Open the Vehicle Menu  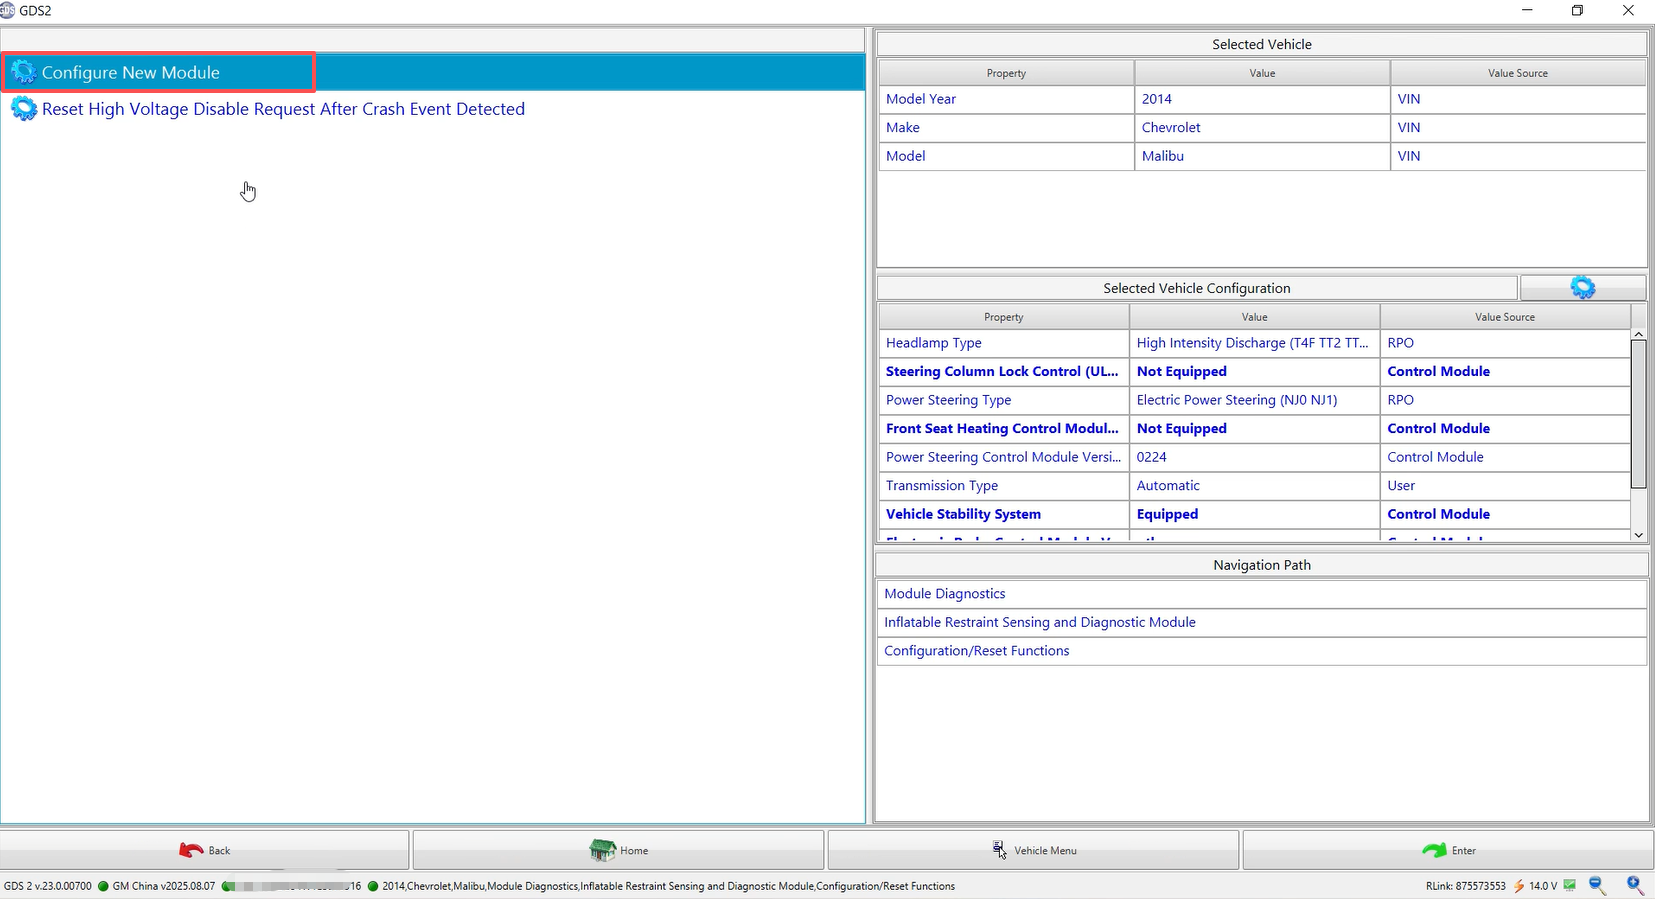1033,850
